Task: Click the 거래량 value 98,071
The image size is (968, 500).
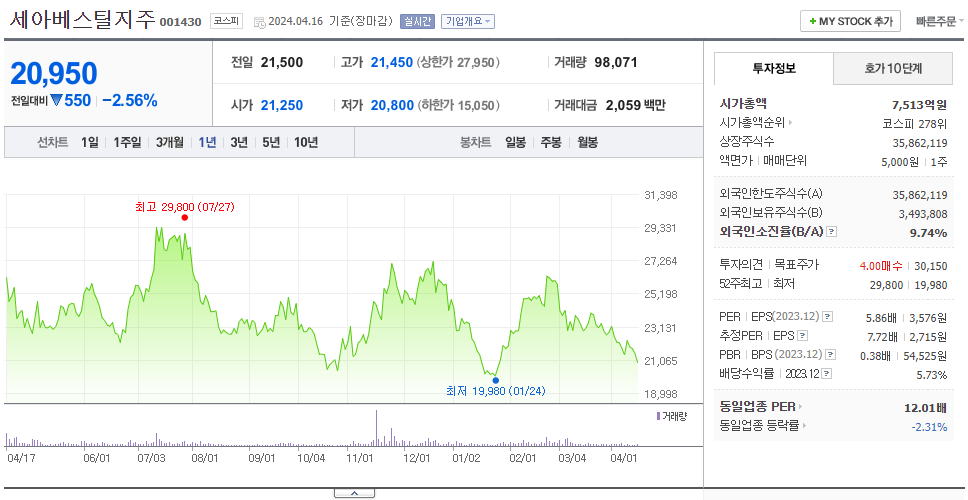Action: [616, 62]
